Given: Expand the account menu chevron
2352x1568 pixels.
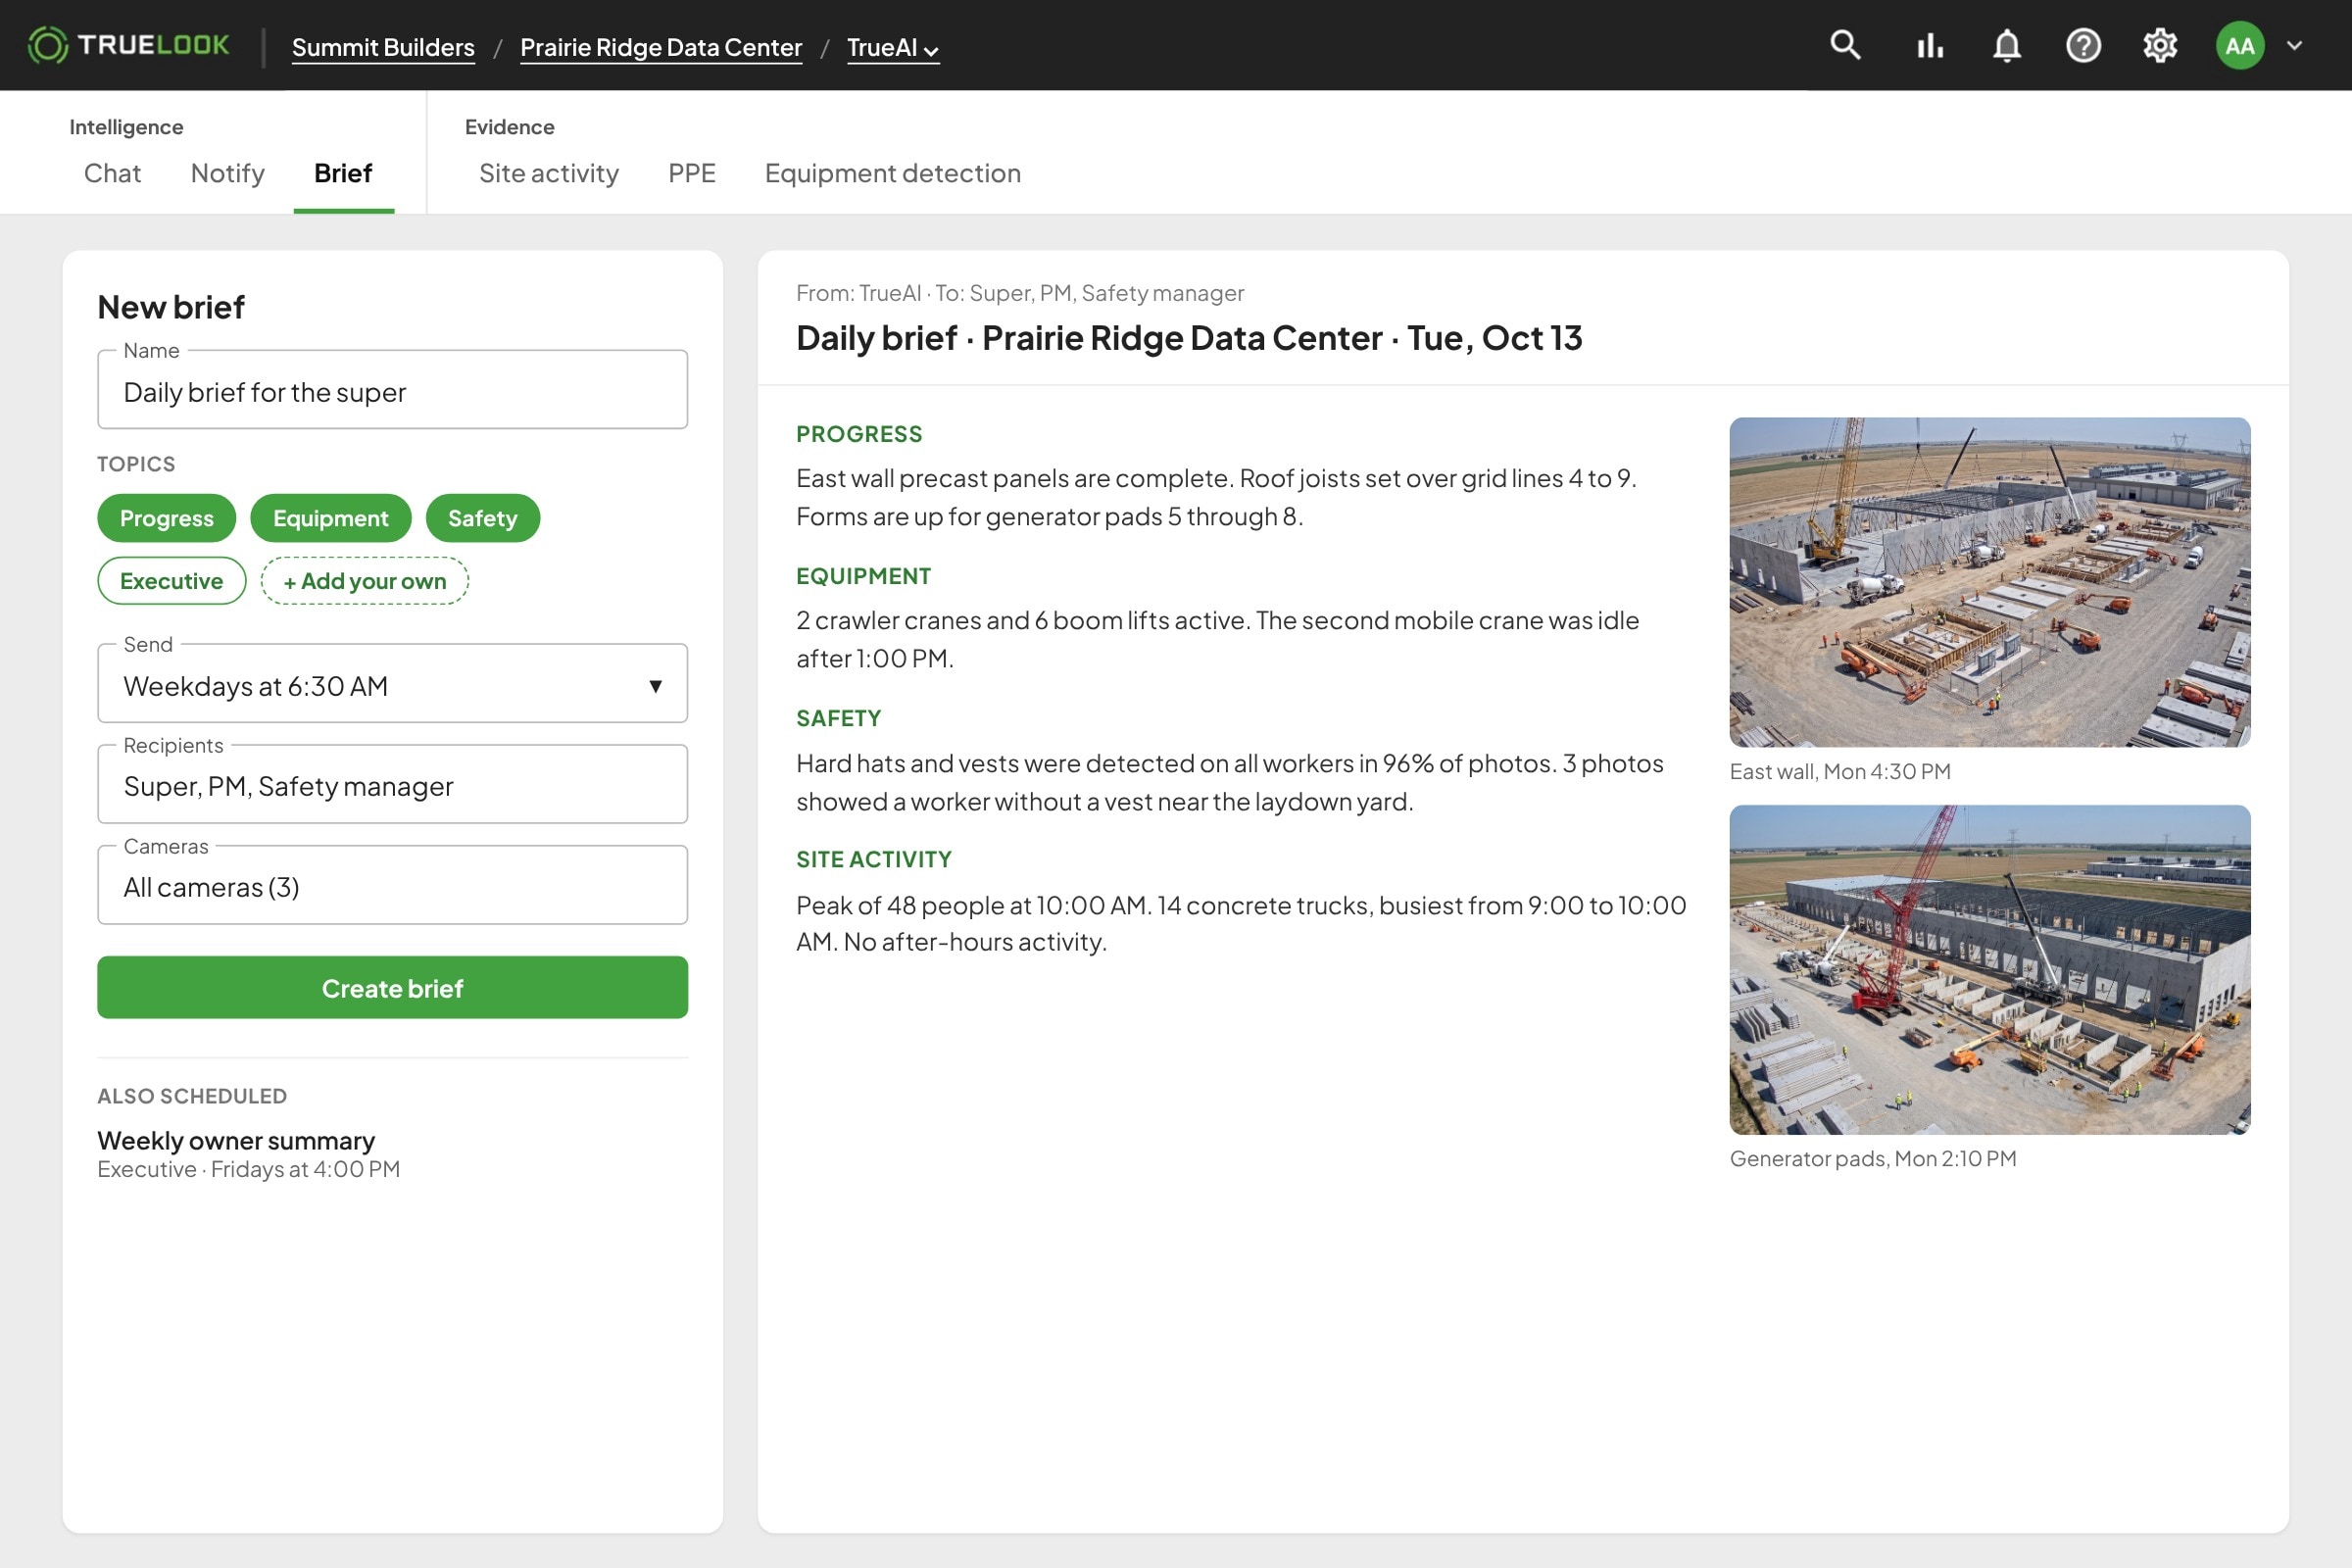Looking at the screenshot, I should tap(2295, 45).
